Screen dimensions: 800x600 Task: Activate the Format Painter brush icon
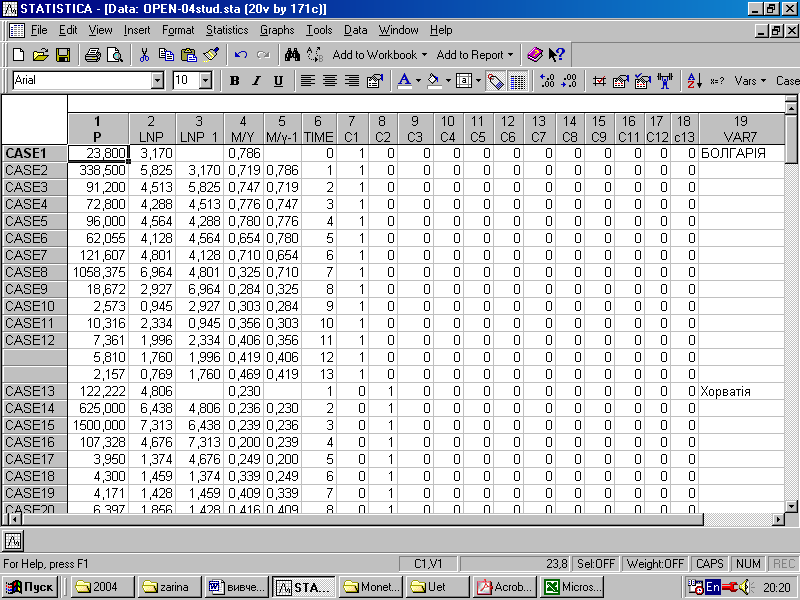coord(211,55)
